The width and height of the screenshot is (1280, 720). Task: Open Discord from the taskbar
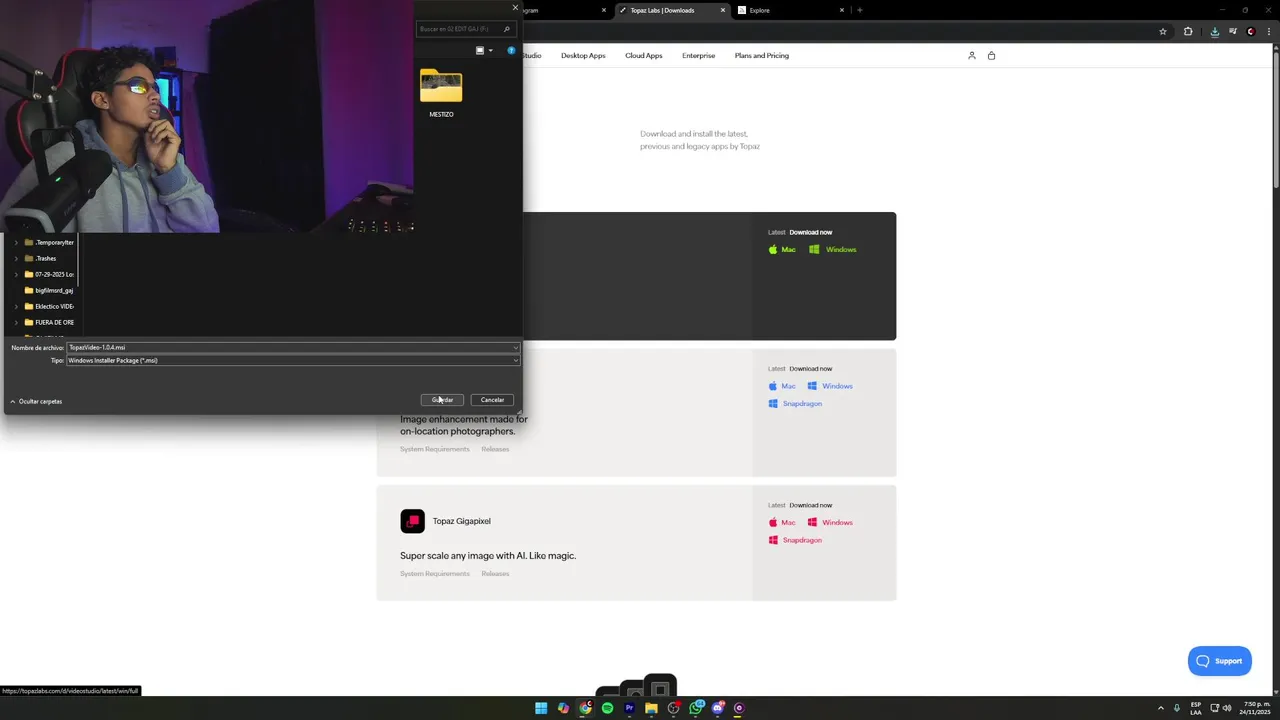[x=717, y=708]
